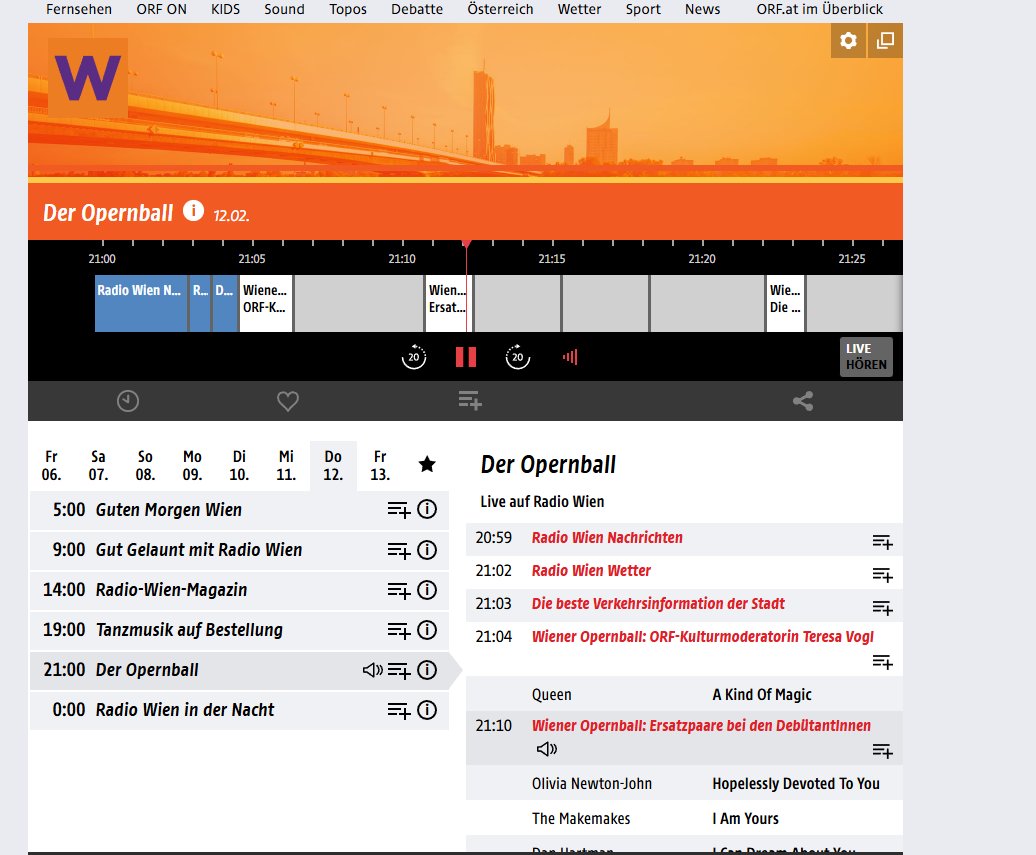Open favorites star in day selector
This screenshot has width=1036, height=855.
427,465
